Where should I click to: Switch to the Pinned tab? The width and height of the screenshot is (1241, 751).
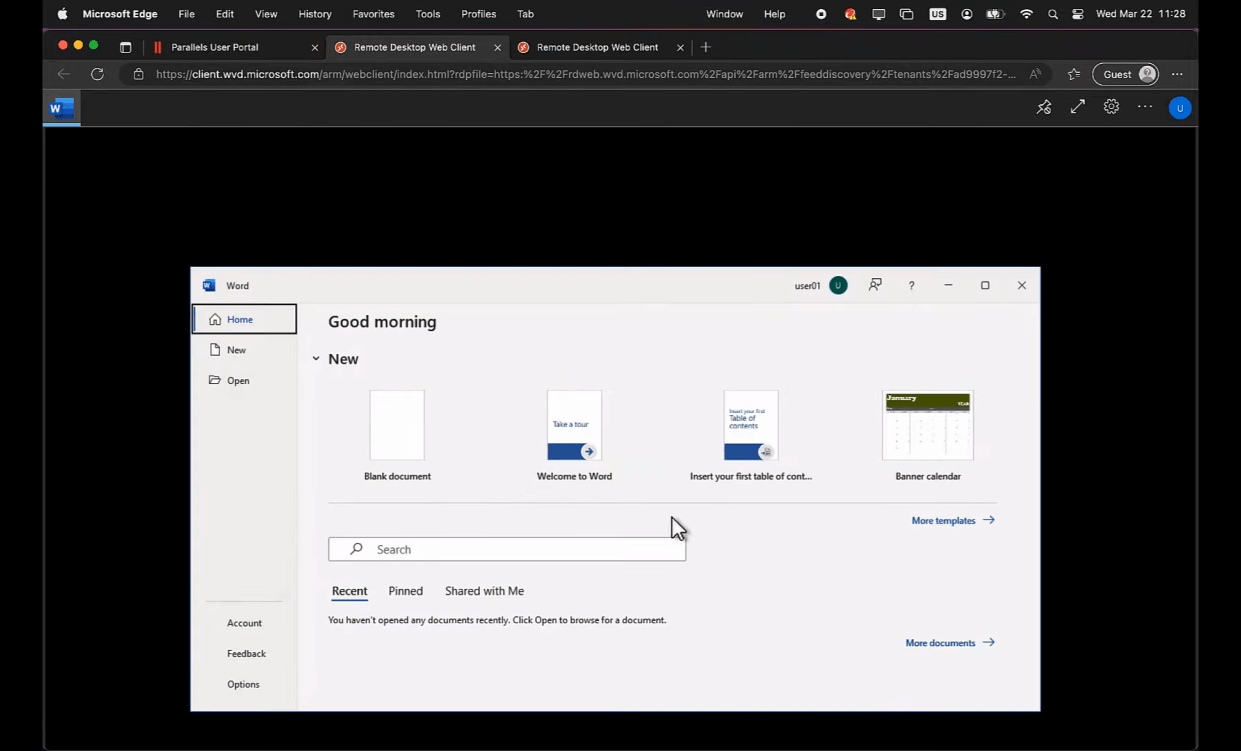point(405,591)
